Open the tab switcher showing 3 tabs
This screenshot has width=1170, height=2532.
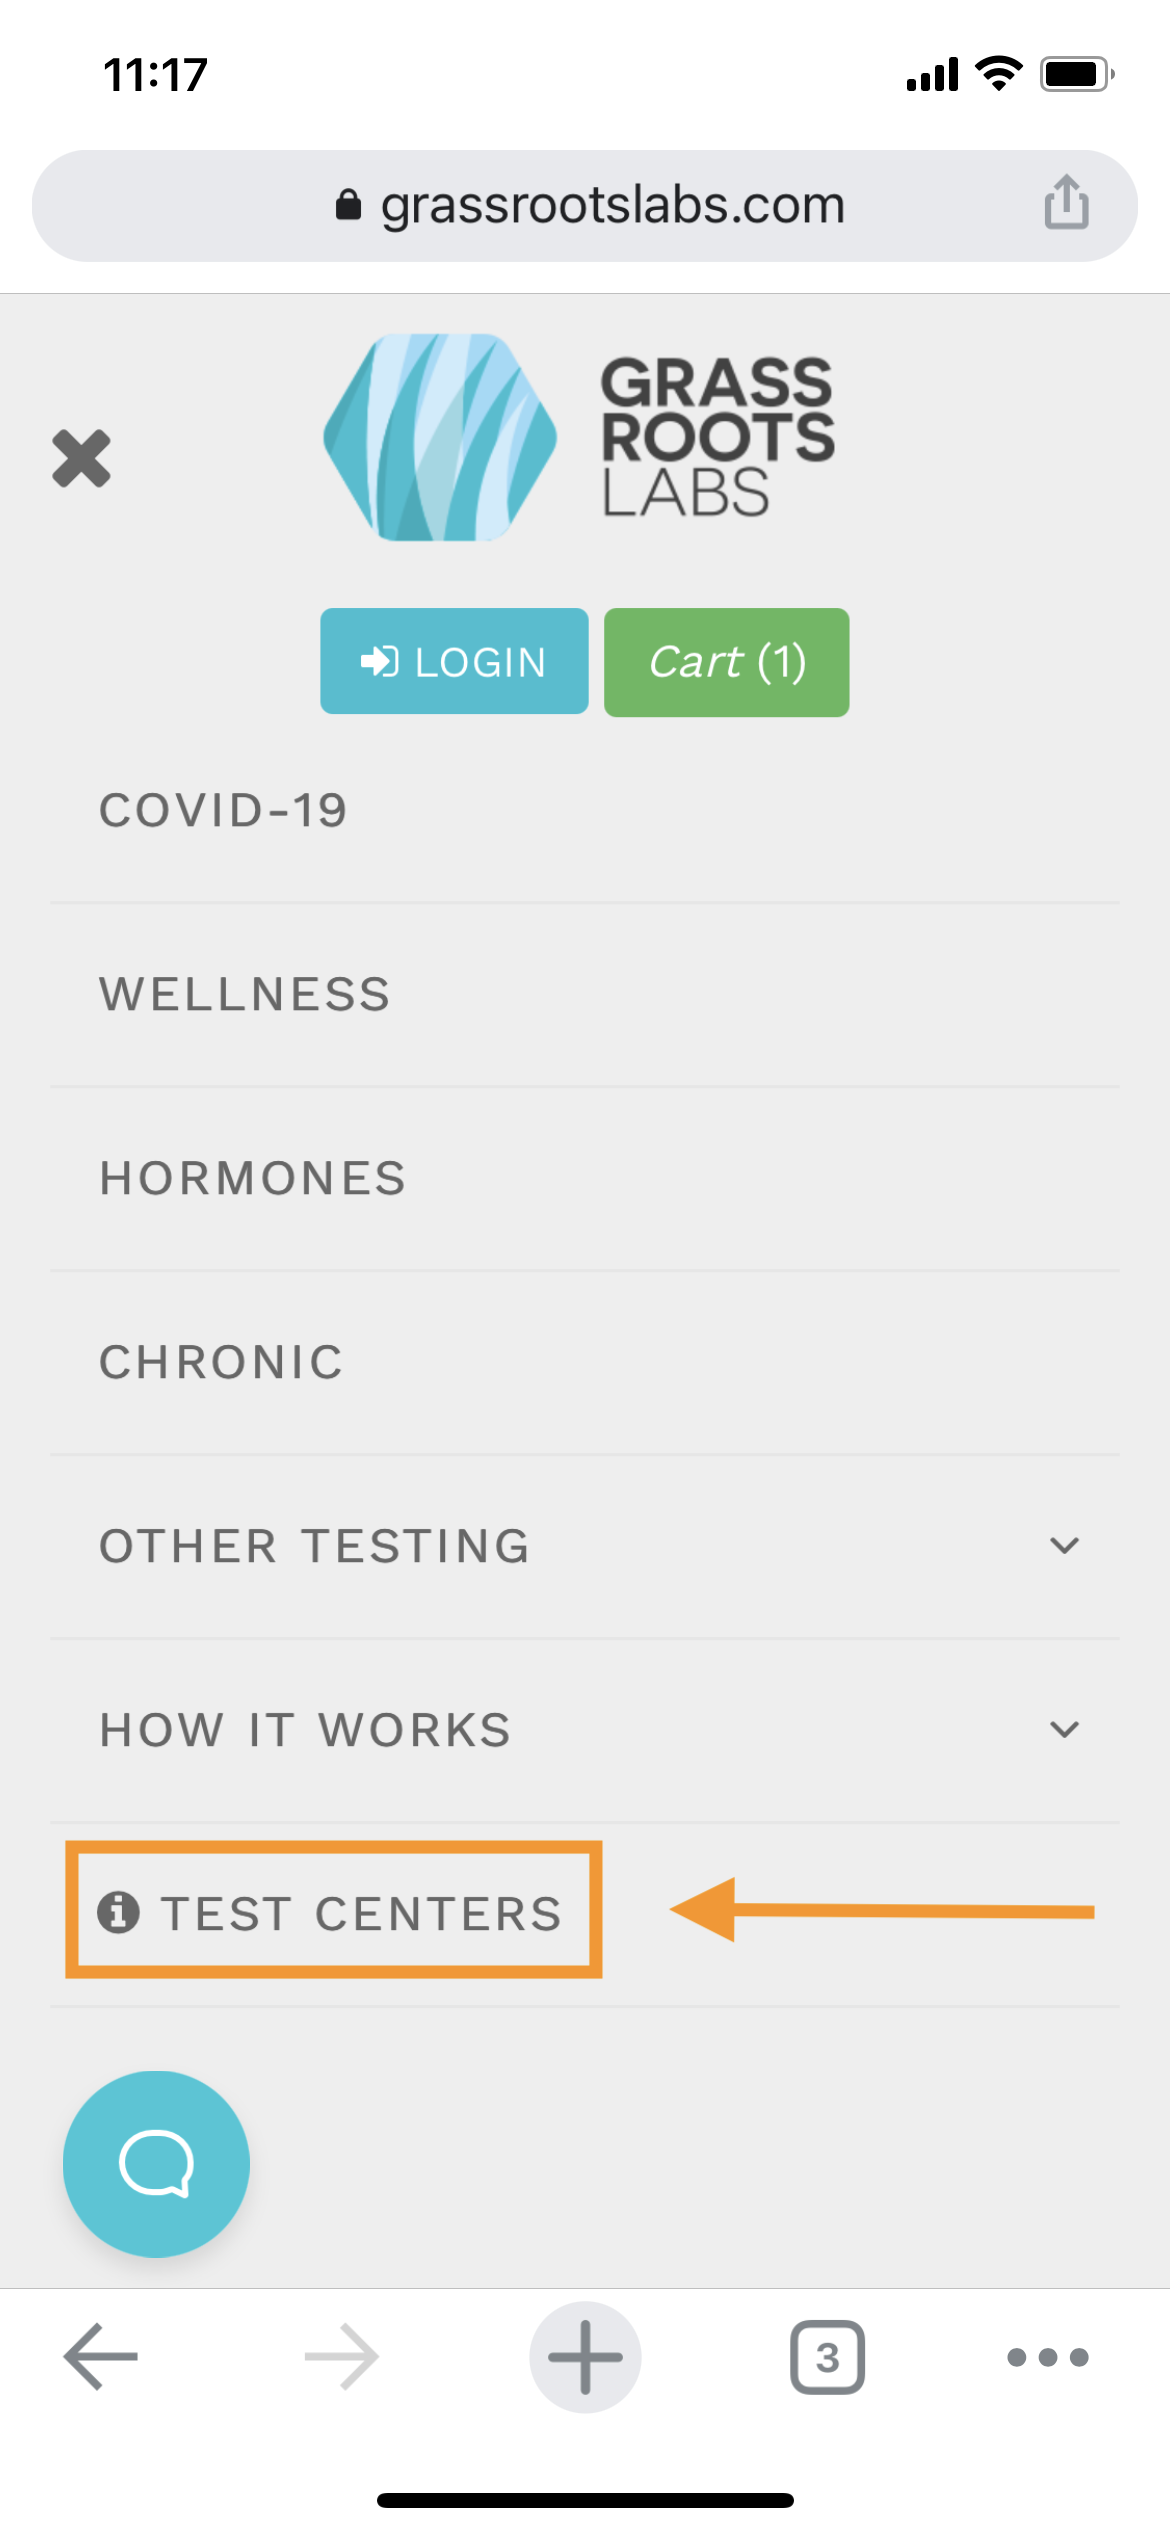[827, 2357]
